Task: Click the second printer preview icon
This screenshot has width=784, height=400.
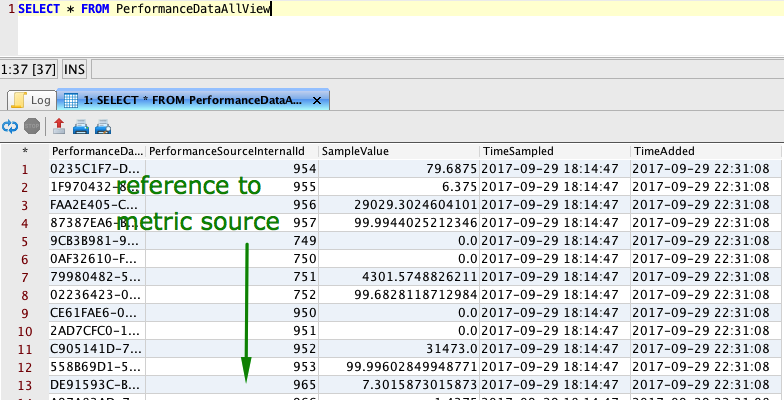Action: click(x=102, y=127)
